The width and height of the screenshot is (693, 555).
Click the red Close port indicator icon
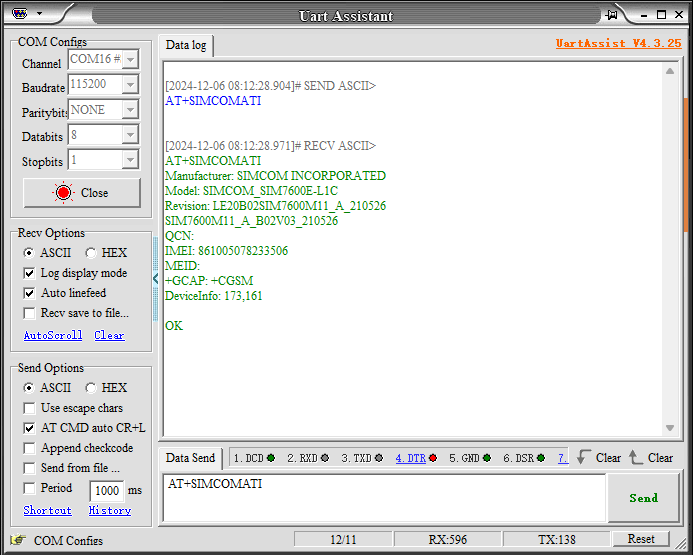pos(64,193)
